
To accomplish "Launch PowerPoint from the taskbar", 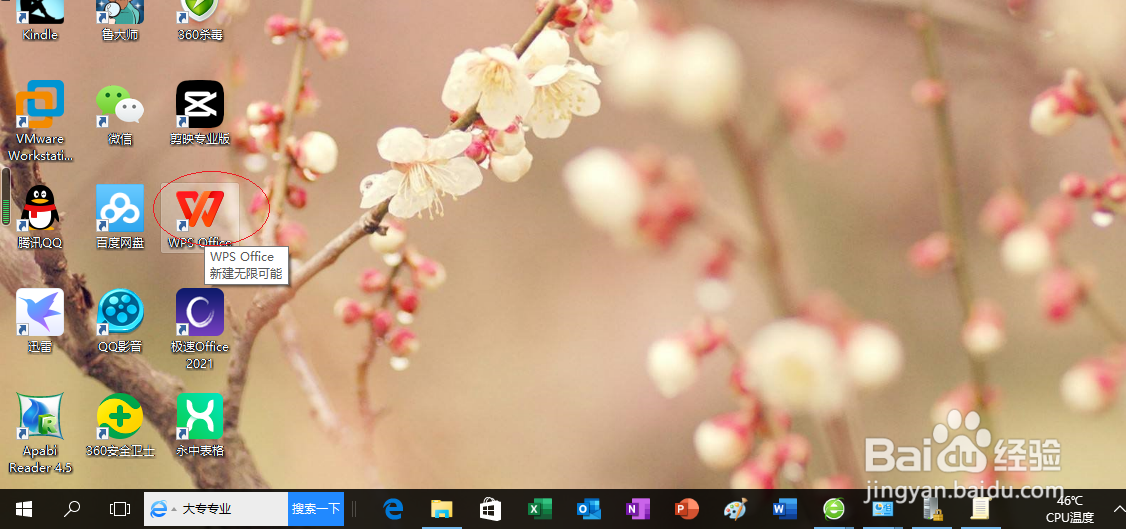I will coord(686,509).
